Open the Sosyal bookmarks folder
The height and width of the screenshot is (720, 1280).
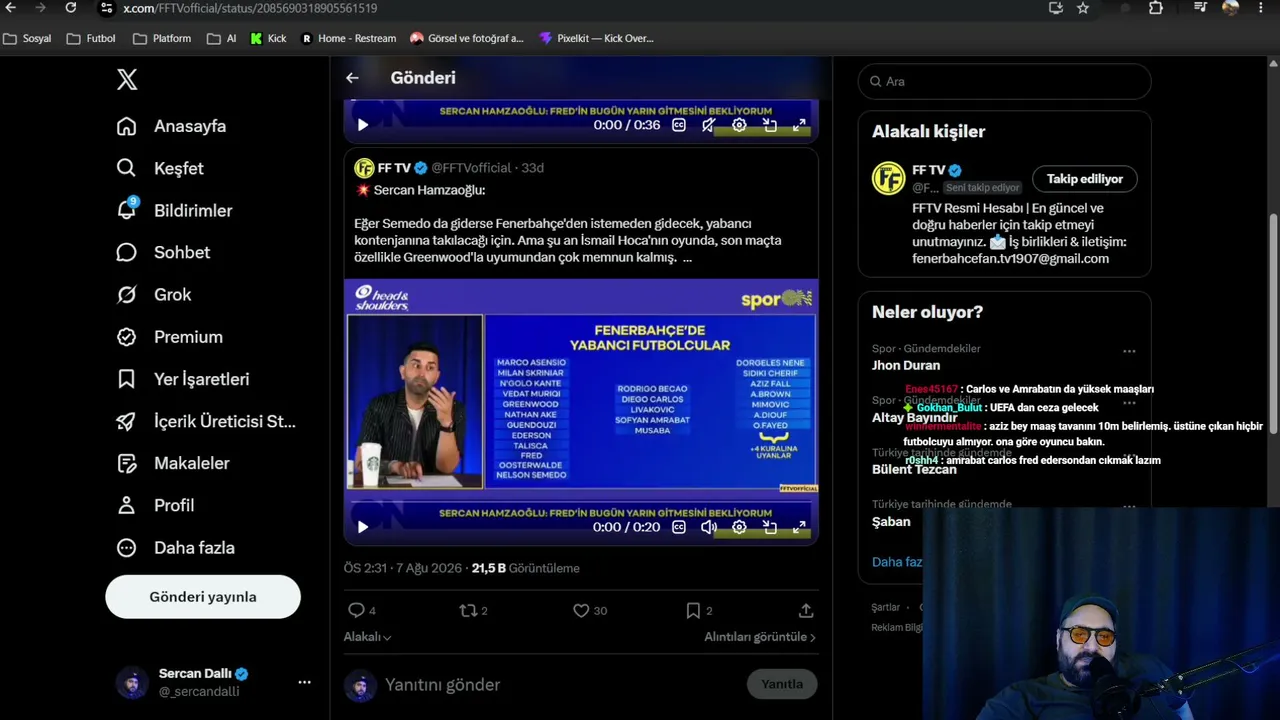coord(28,38)
